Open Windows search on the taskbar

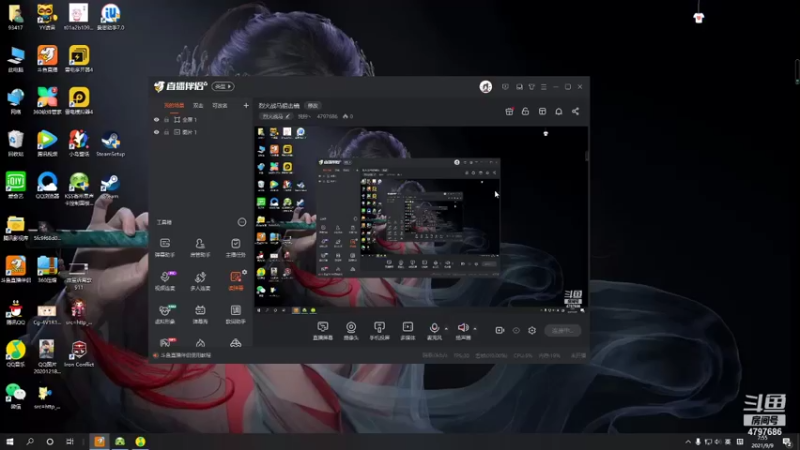pos(30,442)
